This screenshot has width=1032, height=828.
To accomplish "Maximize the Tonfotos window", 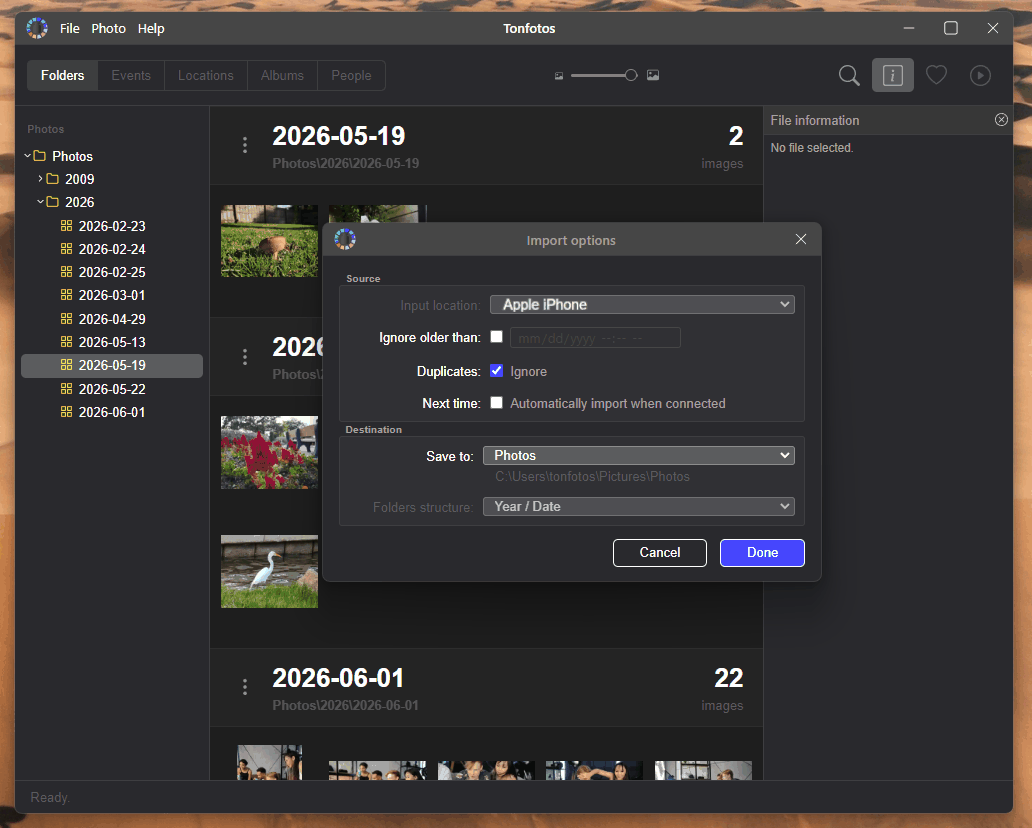I will click(x=950, y=28).
